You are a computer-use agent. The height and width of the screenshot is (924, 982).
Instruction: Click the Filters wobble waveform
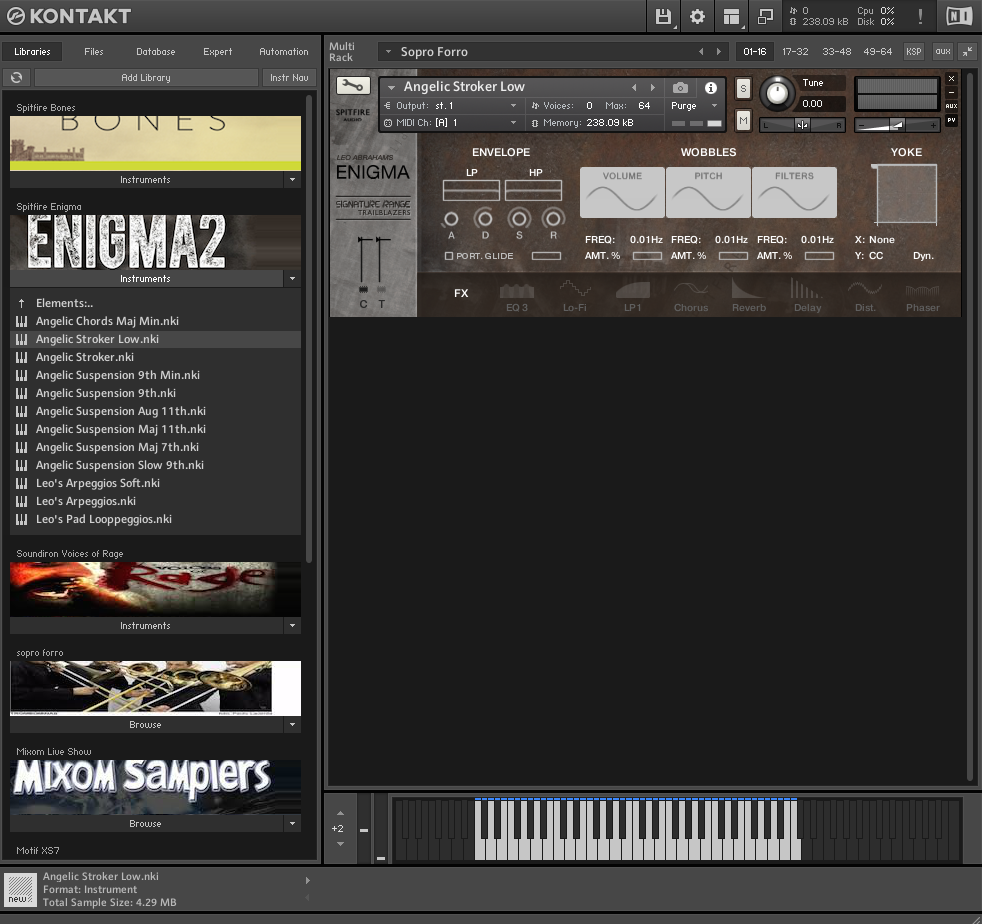(x=794, y=192)
